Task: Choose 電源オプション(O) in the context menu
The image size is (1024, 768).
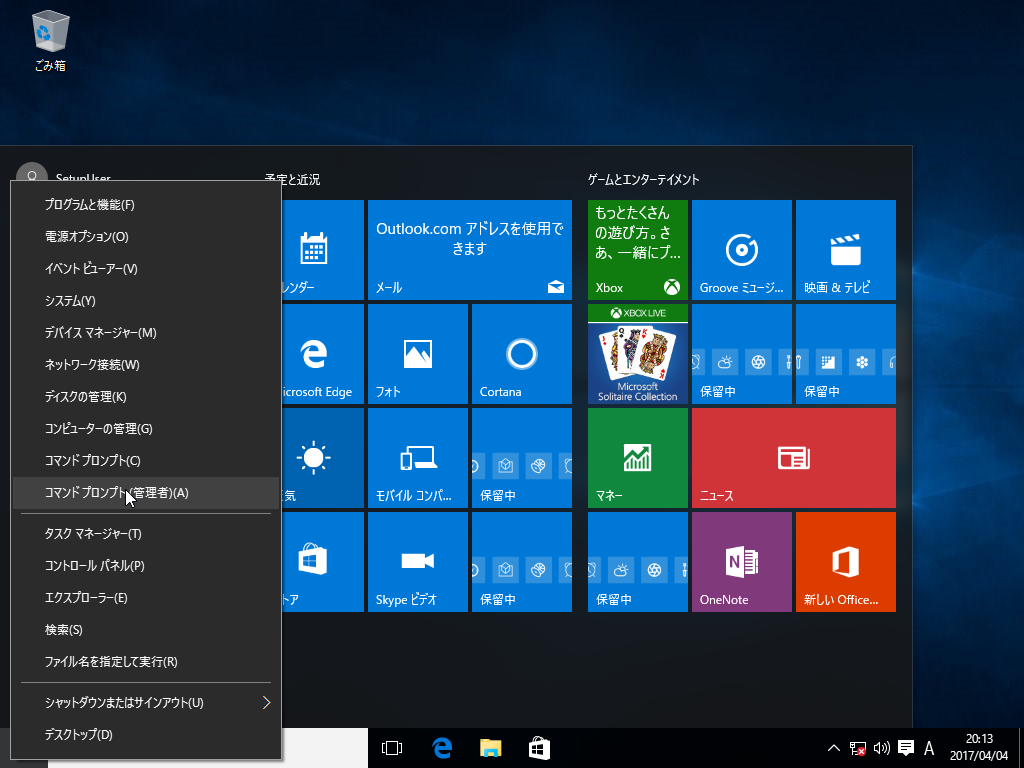Action: tap(146, 237)
